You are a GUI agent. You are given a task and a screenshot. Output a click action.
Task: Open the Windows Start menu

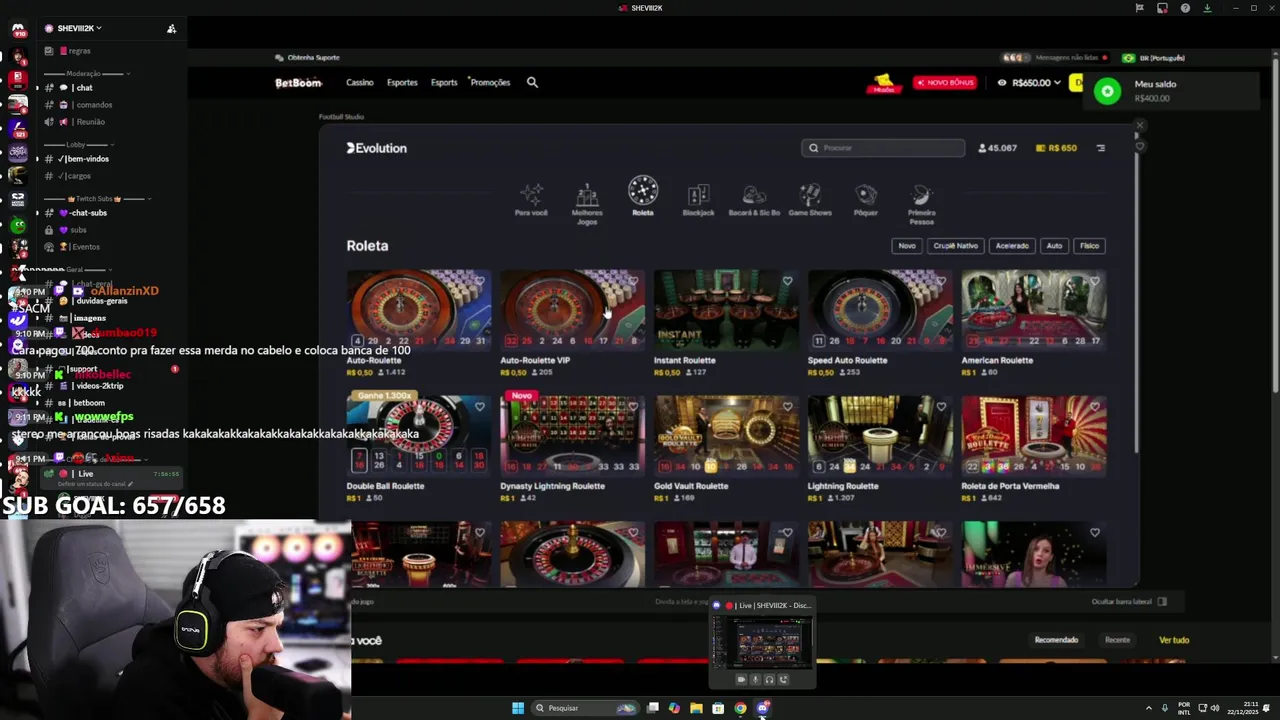518,708
